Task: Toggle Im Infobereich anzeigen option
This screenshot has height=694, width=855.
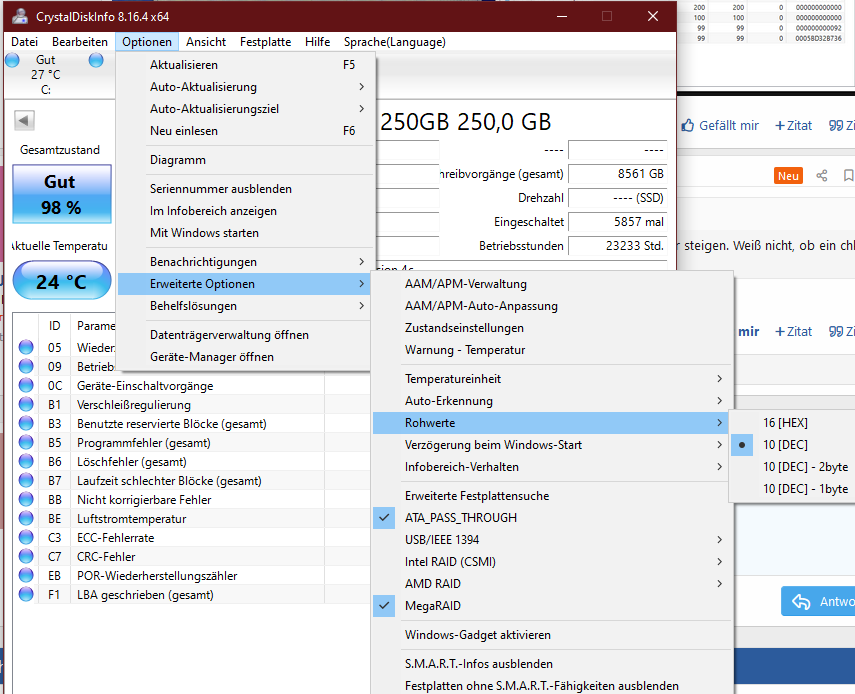Action: click(244, 211)
